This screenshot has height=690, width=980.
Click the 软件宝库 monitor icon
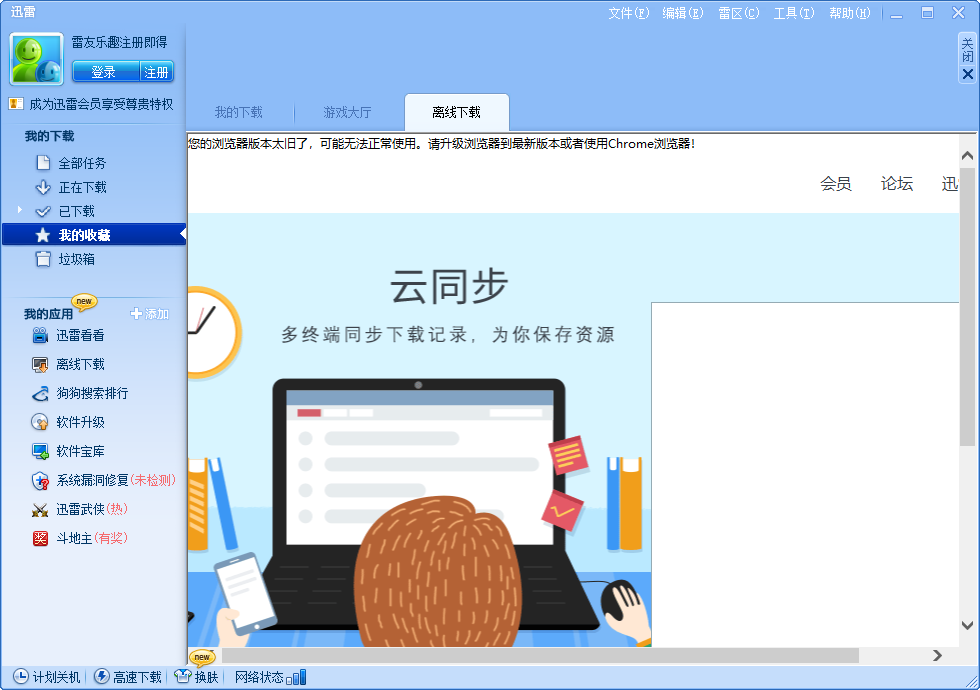[x=40, y=451]
